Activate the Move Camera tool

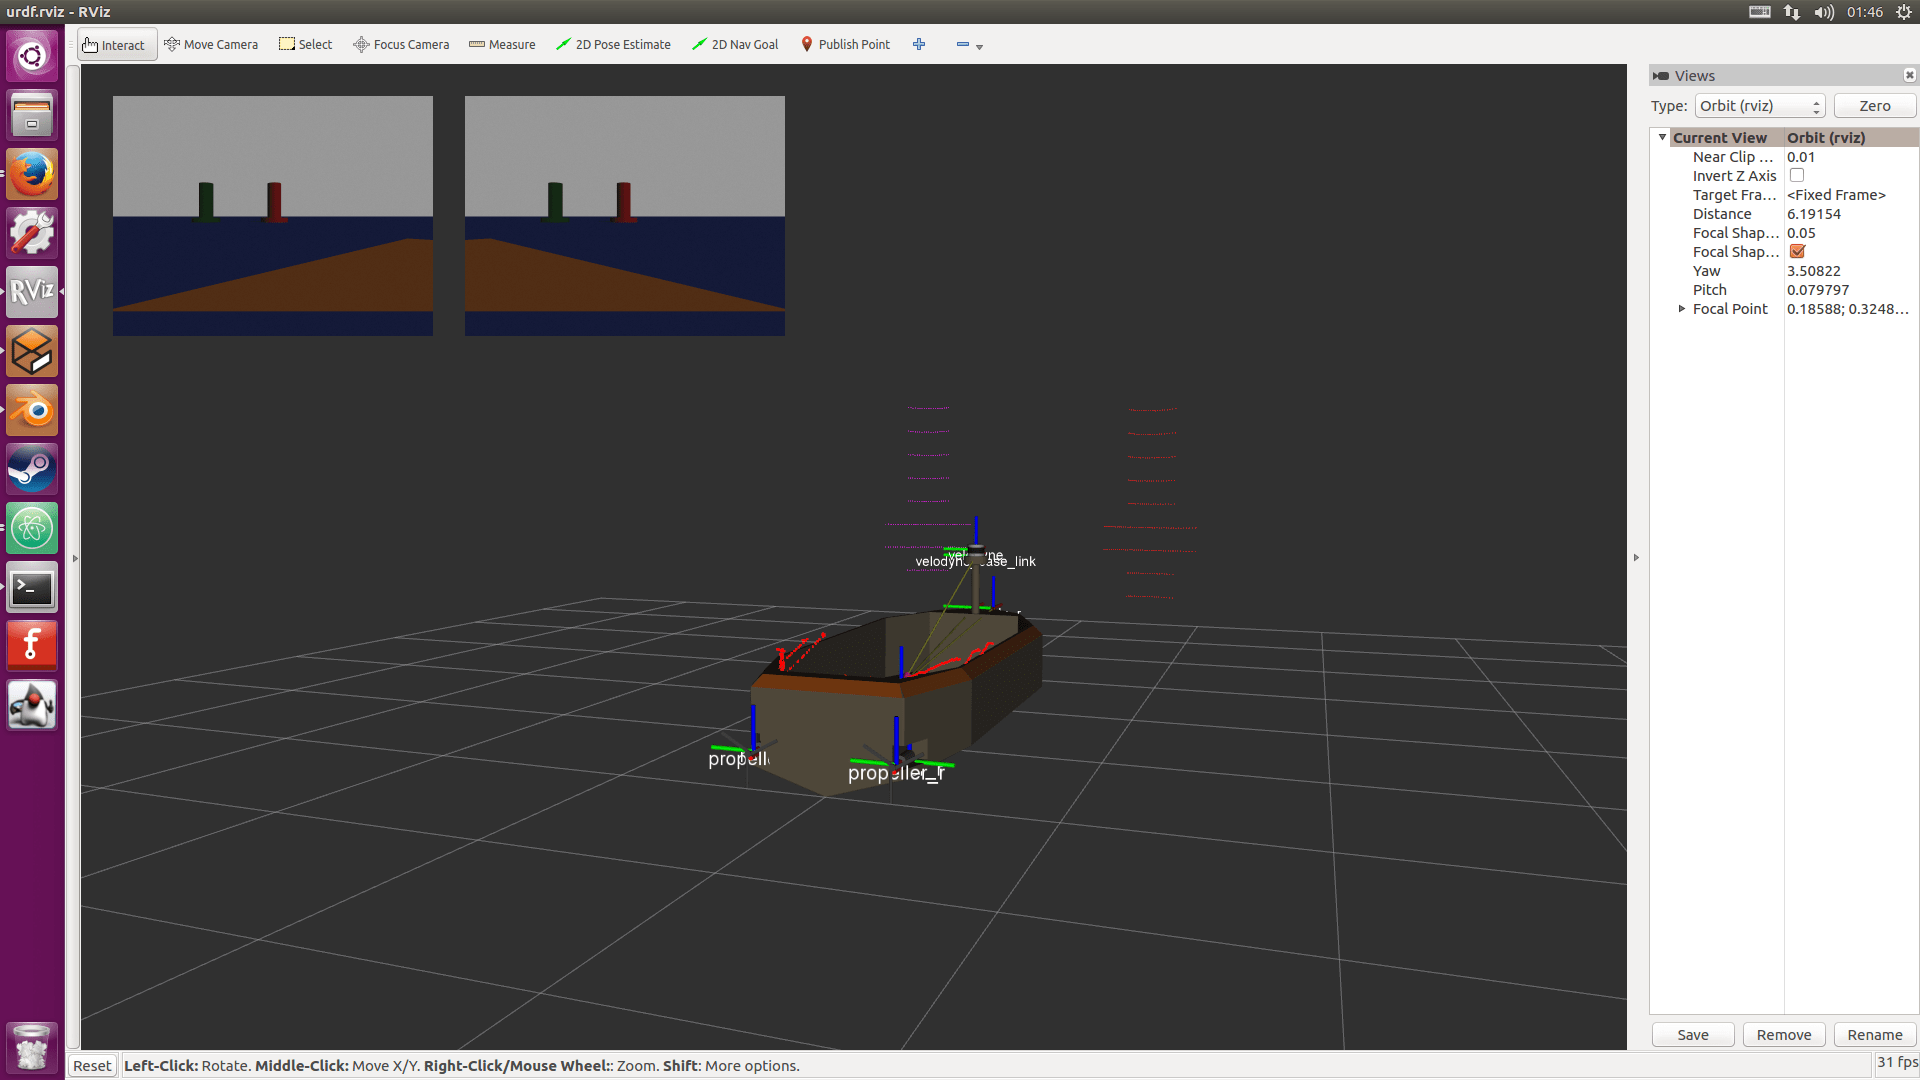210,44
